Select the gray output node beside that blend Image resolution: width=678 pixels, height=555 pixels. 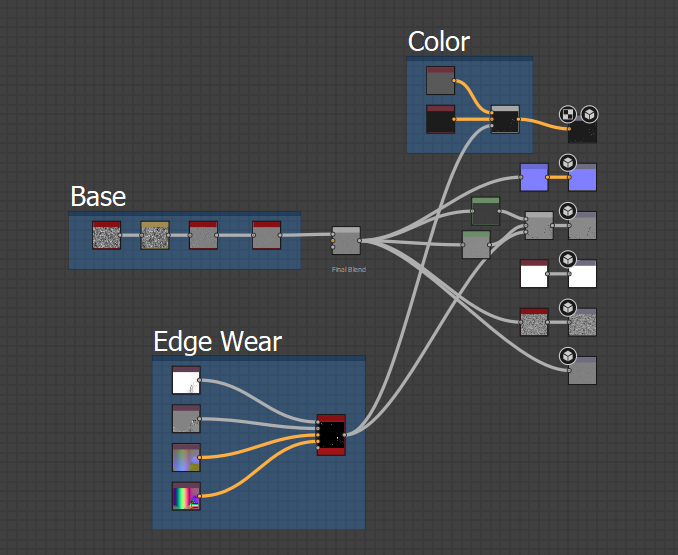click(x=582, y=226)
